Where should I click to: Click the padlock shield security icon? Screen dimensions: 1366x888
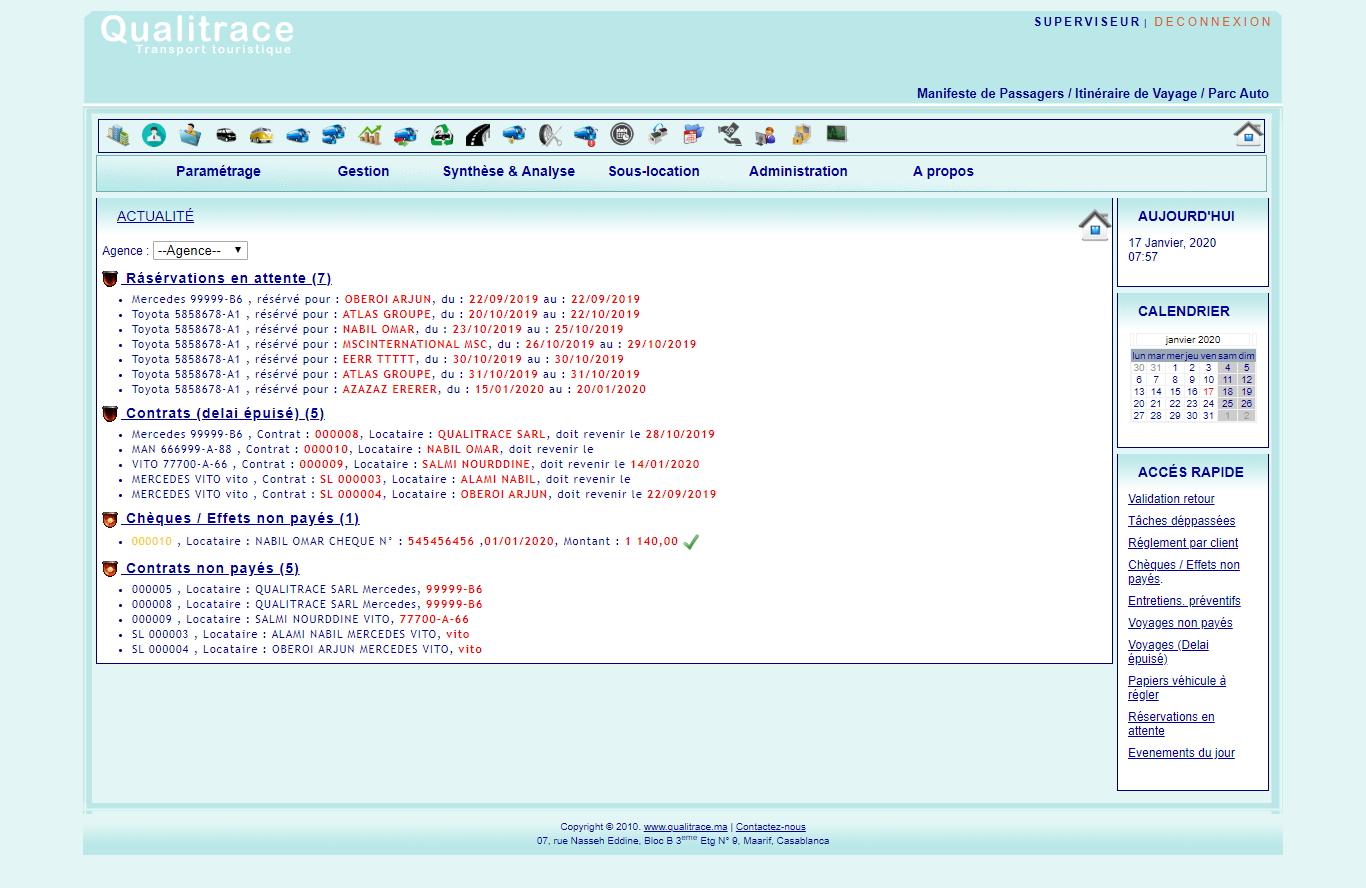point(801,135)
